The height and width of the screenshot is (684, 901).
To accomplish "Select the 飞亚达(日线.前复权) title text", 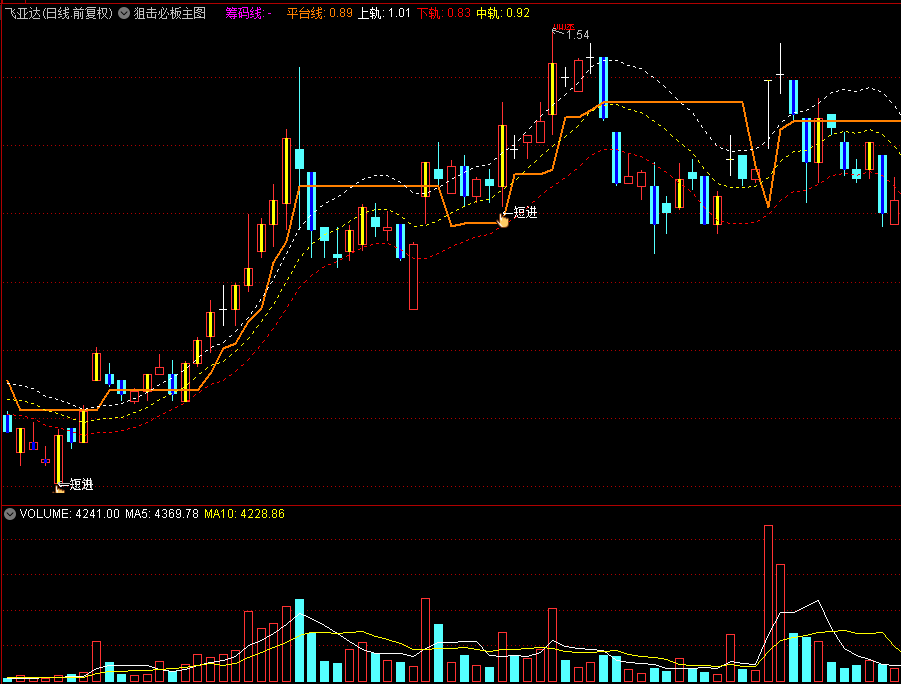I will click(59, 13).
